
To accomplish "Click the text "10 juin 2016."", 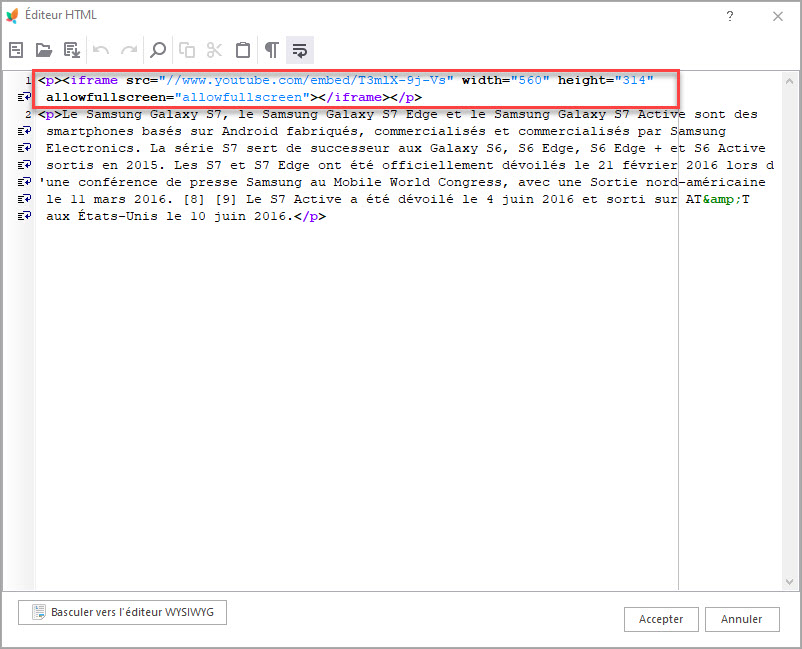I will click(242, 216).
